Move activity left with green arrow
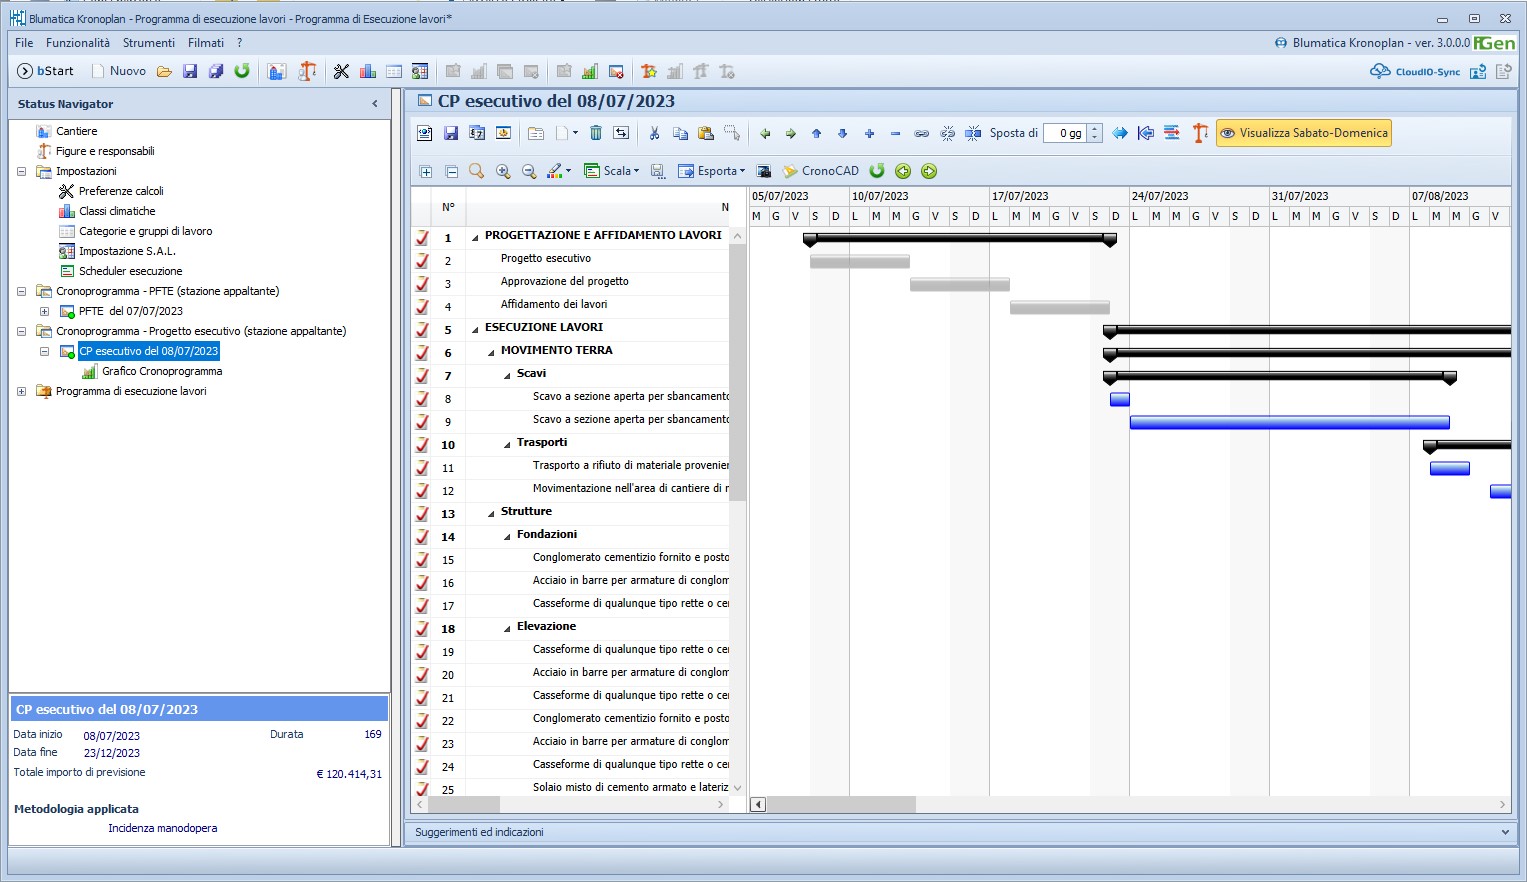The image size is (1527, 882). [x=765, y=133]
